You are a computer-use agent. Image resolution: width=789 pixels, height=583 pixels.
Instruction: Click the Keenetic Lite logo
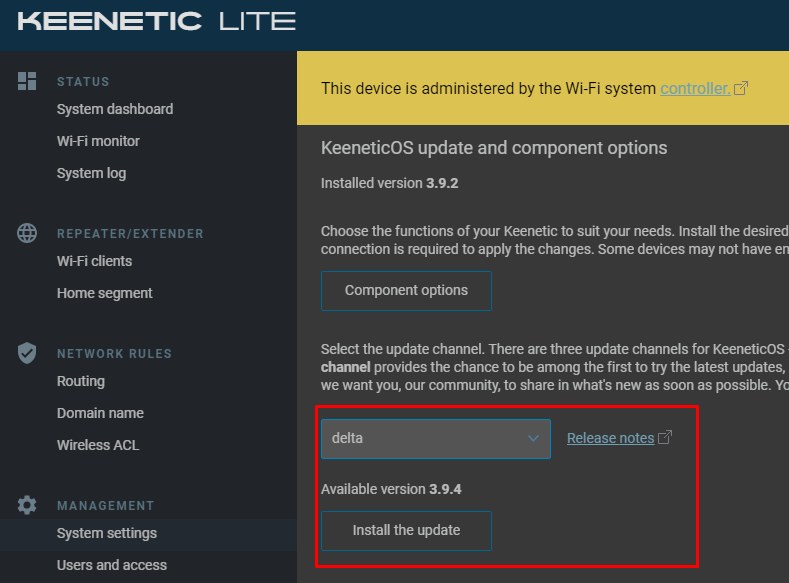tap(156, 22)
